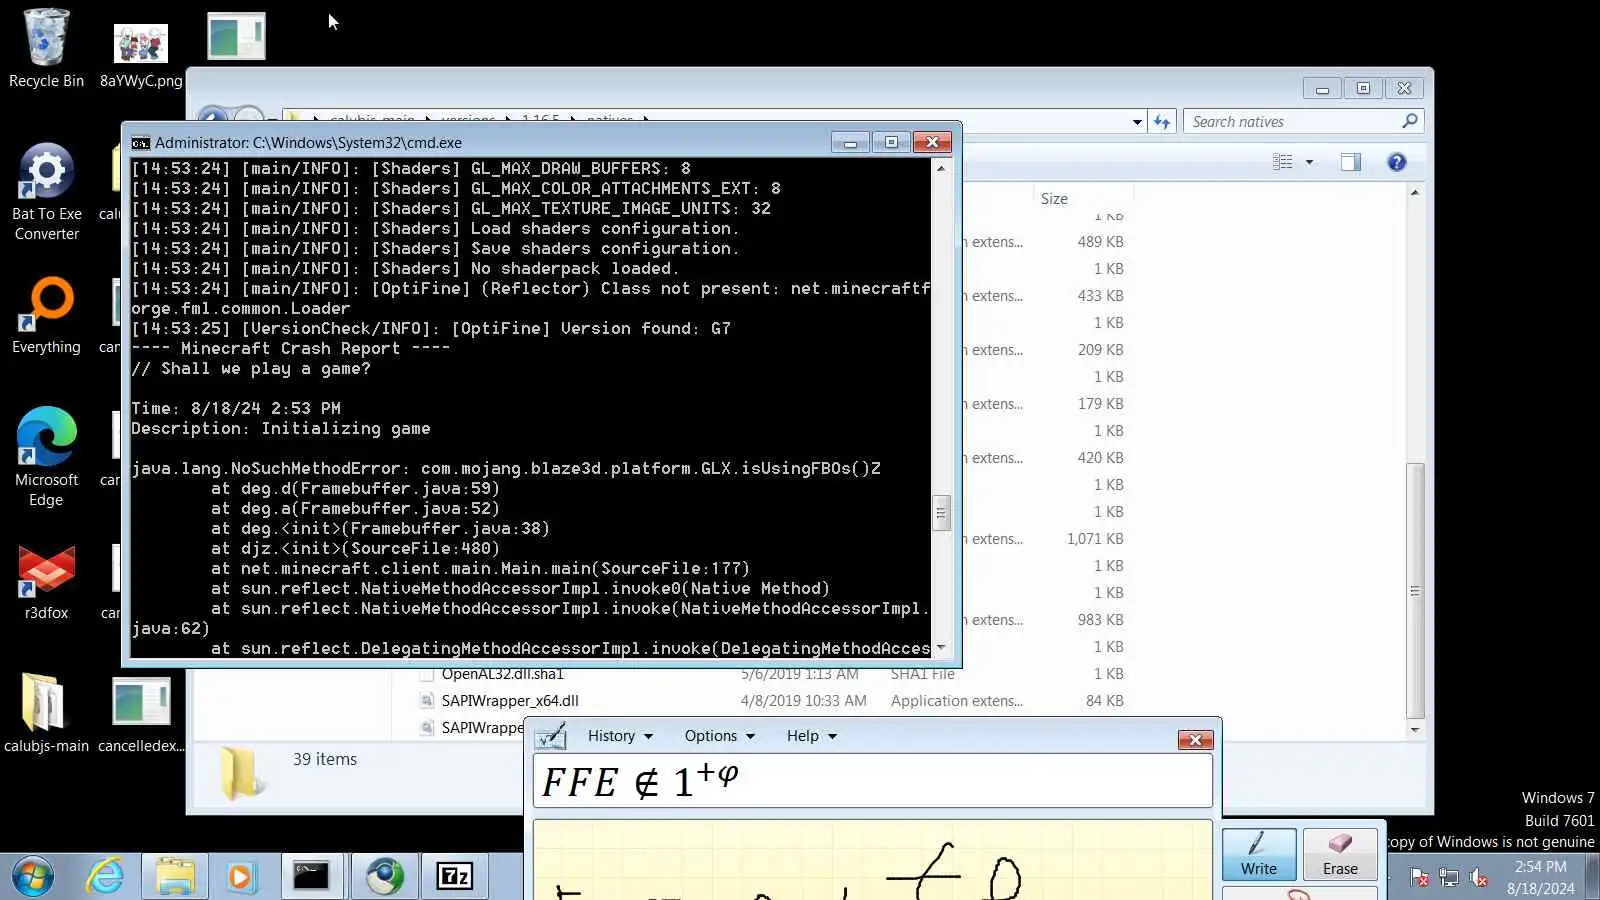Image resolution: width=1600 pixels, height=900 pixels.
Task: Open Windows Media Player from the taskbar
Action: coord(240,876)
